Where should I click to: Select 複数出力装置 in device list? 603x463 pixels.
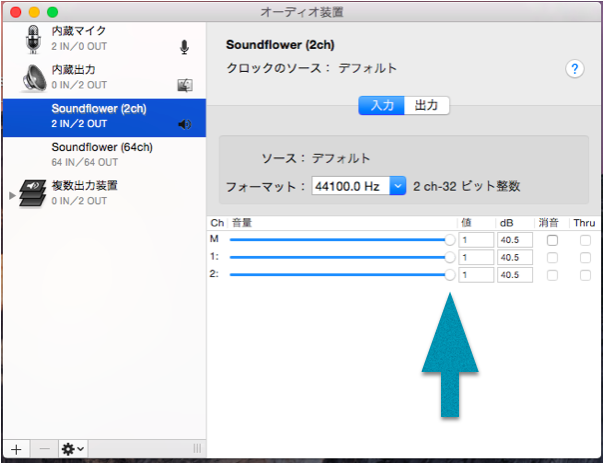104,193
